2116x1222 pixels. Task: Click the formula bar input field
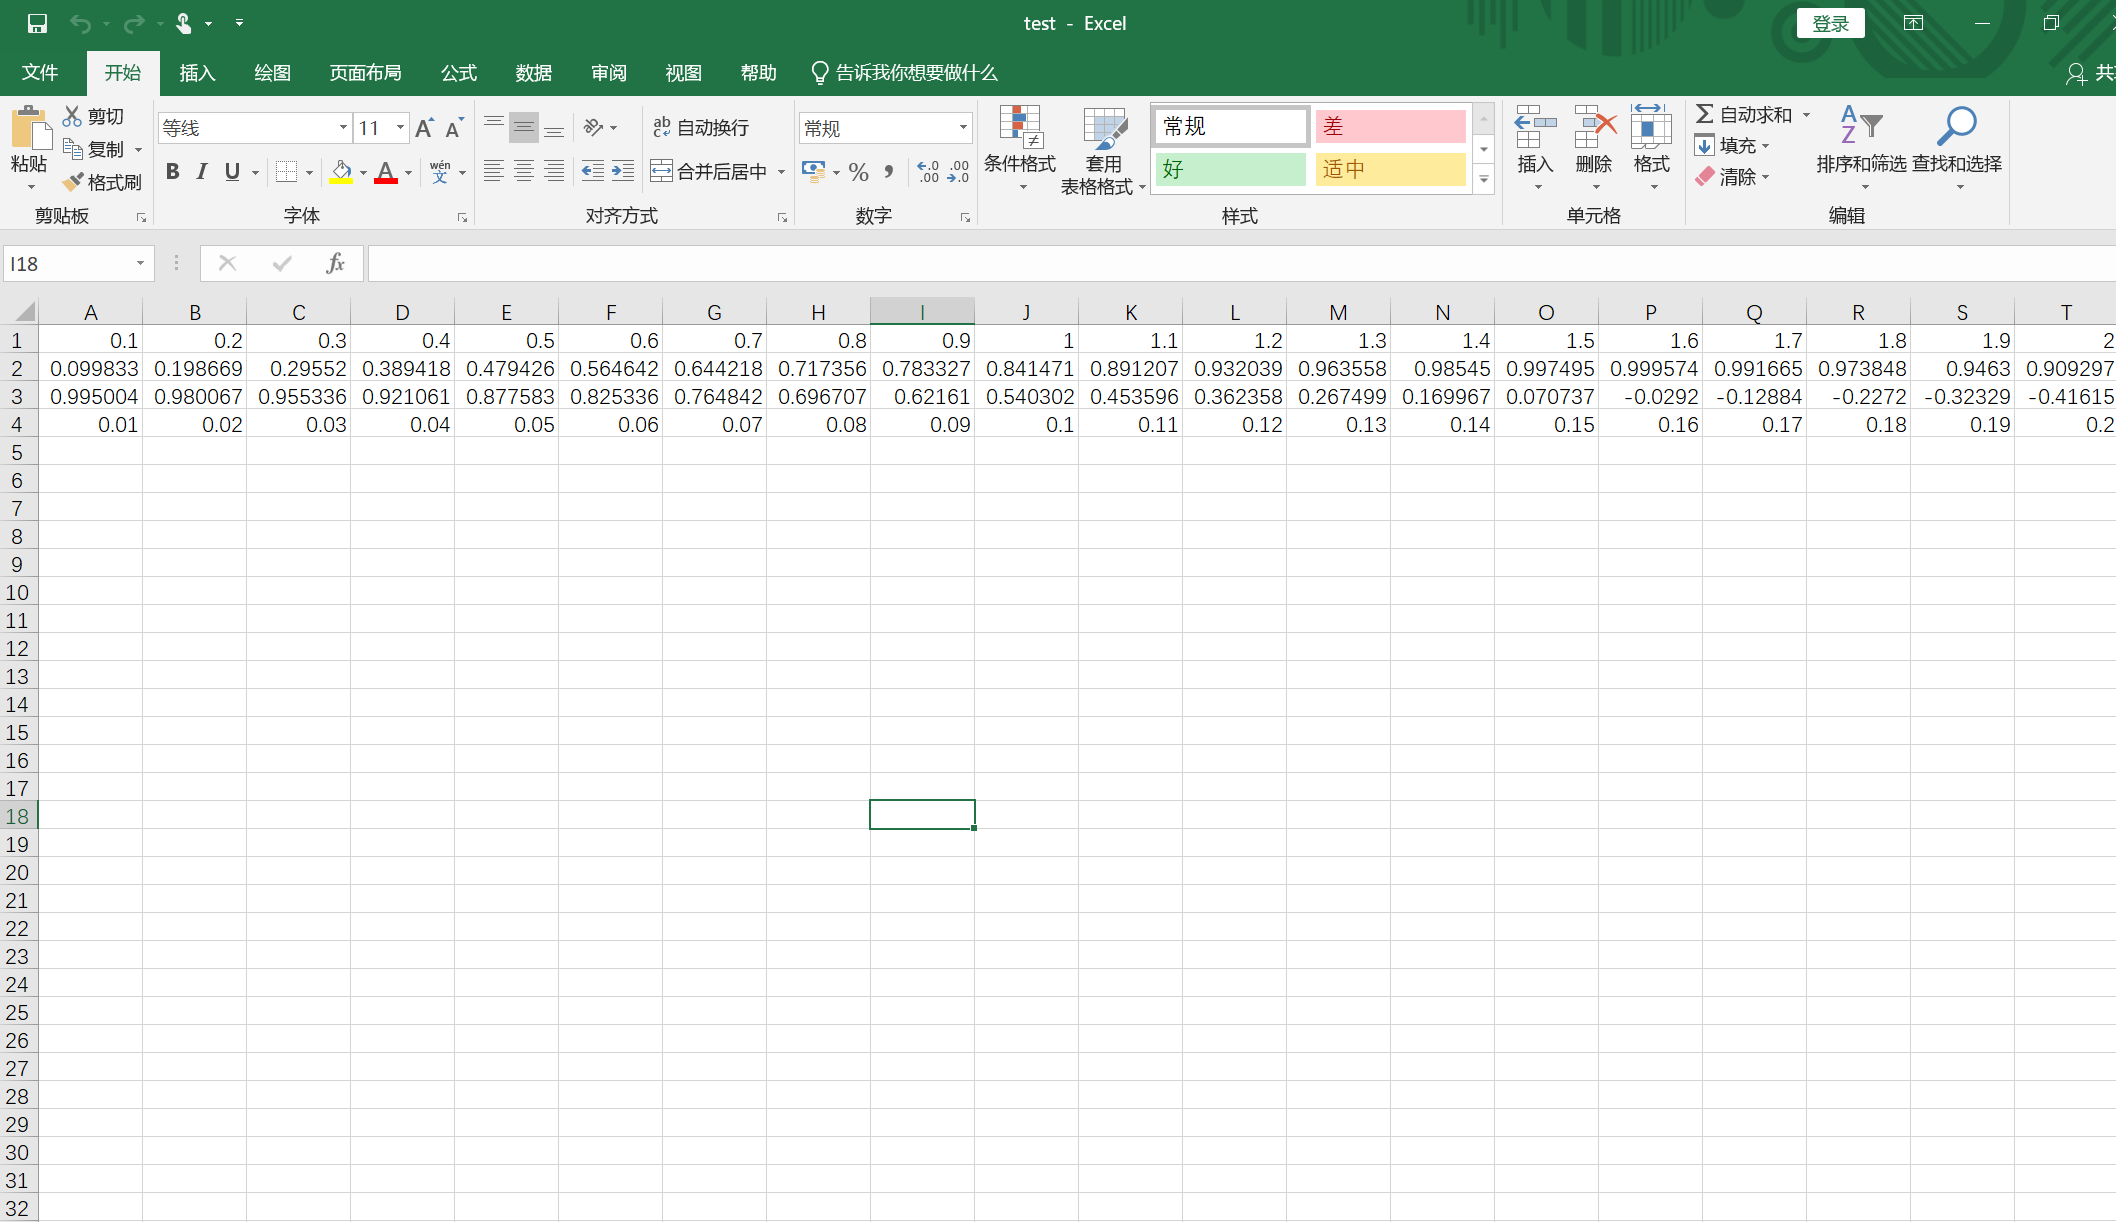[1200, 263]
